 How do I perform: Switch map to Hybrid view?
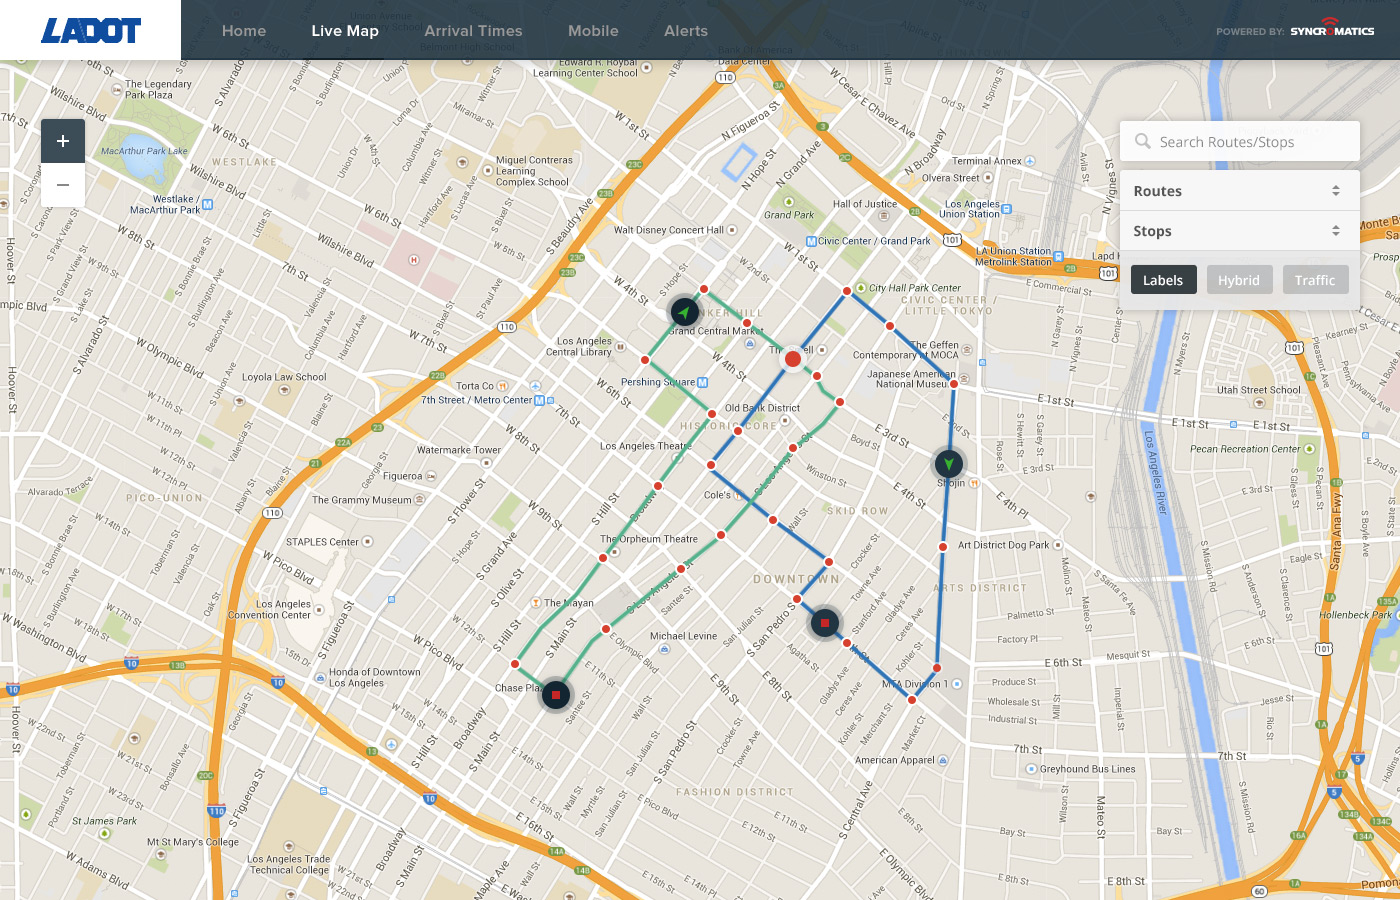(x=1238, y=280)
